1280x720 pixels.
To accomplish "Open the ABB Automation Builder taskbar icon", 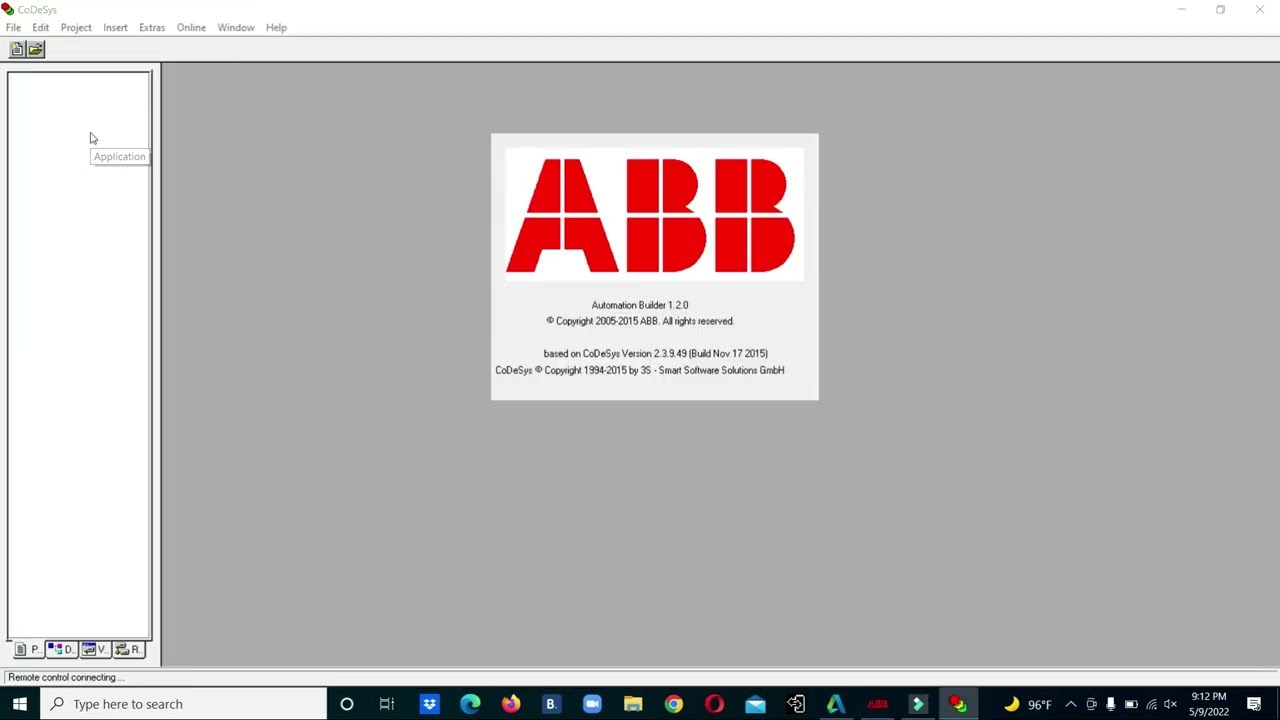I will pos(877,704).
